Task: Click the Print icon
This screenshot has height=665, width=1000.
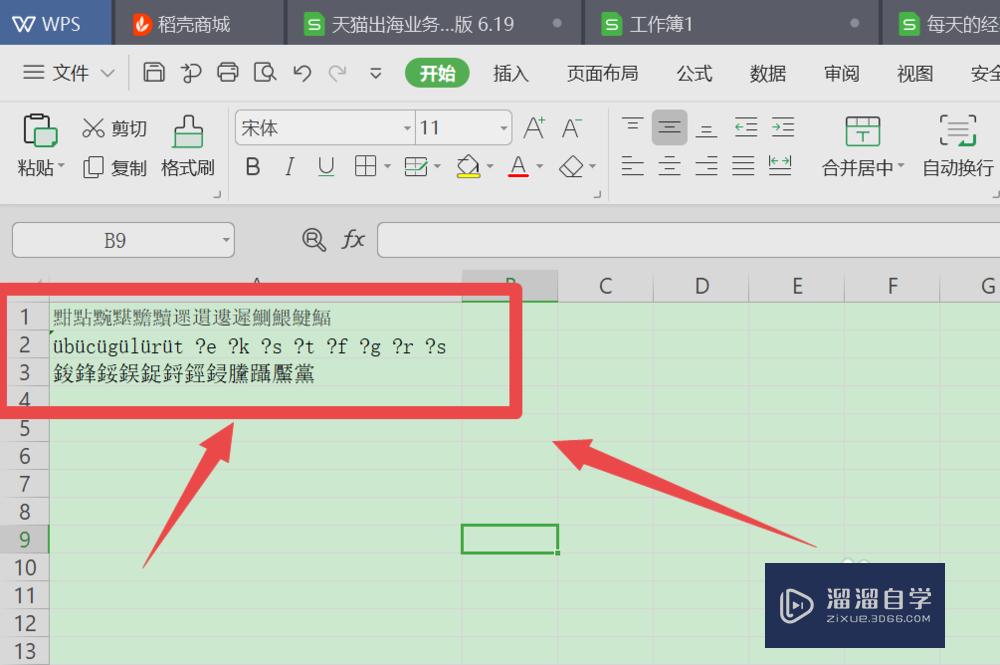Action: 228,72
